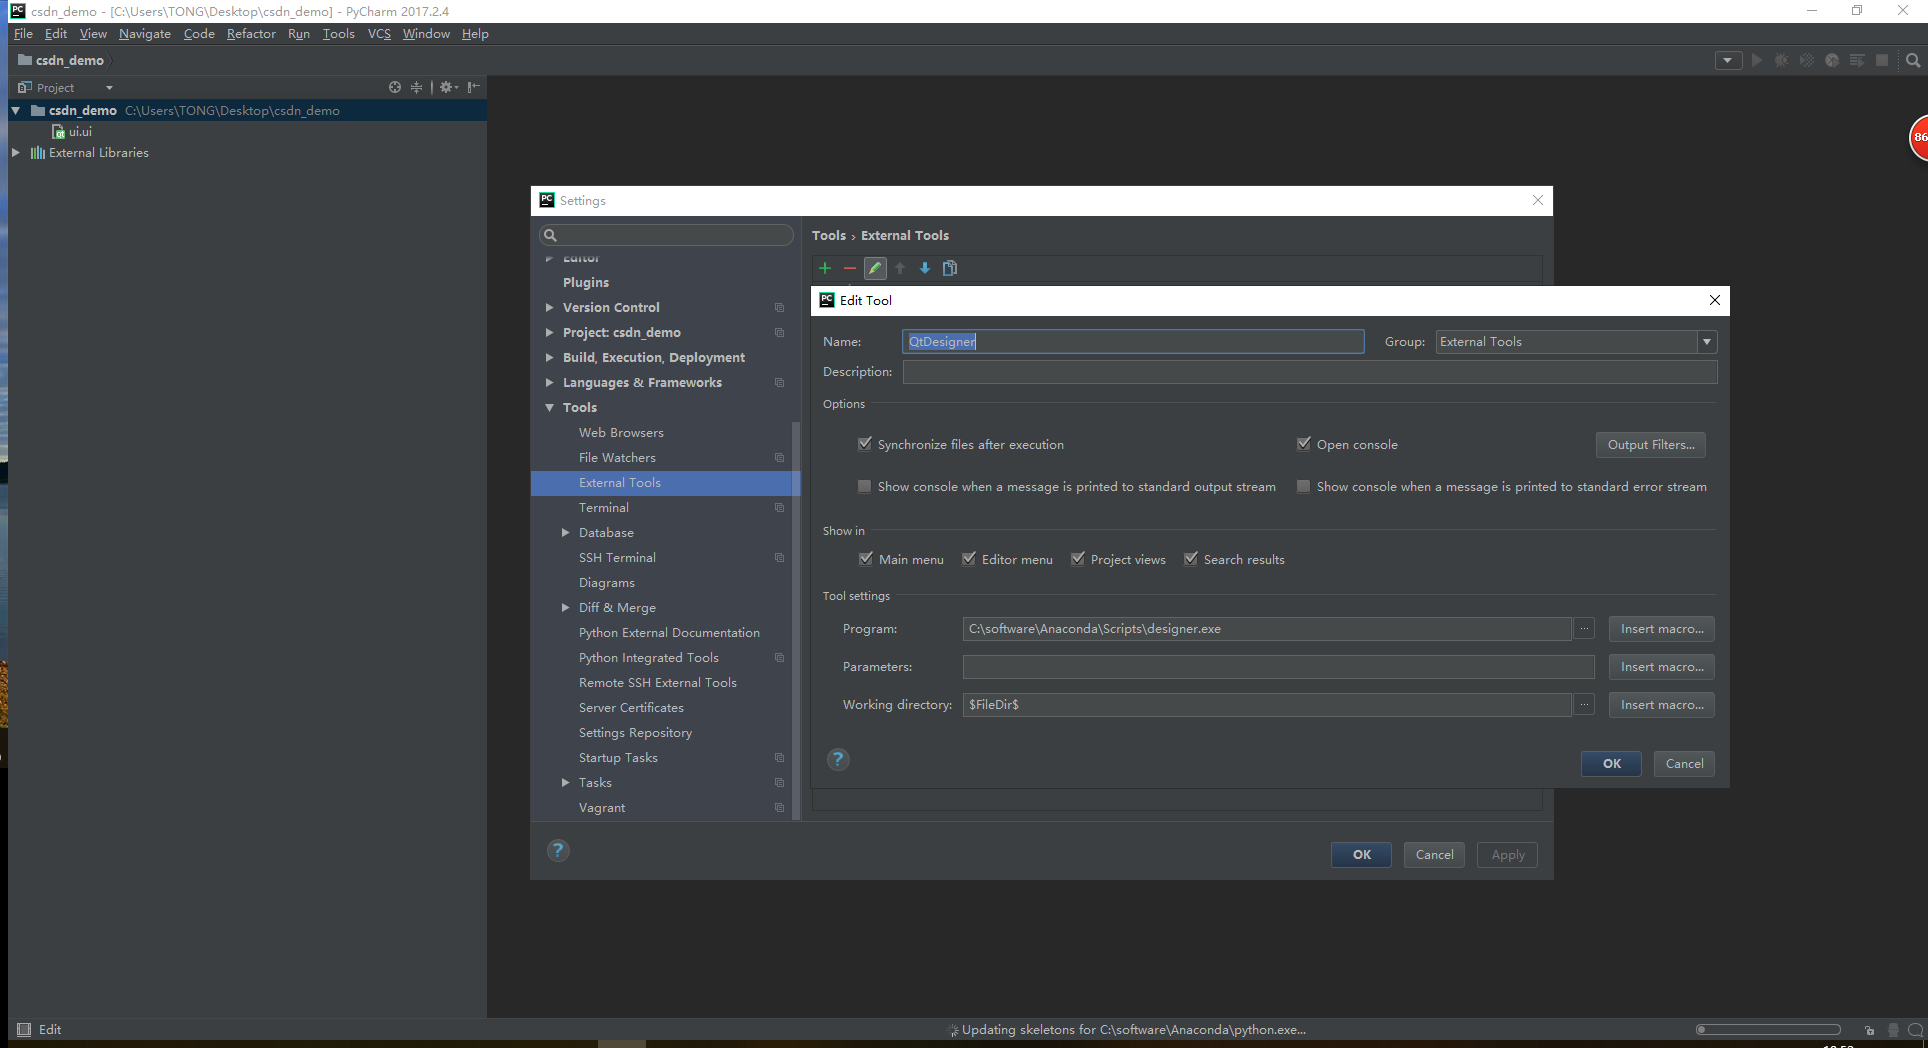Uncheck the Main menu checkbox

coord(866,559)
